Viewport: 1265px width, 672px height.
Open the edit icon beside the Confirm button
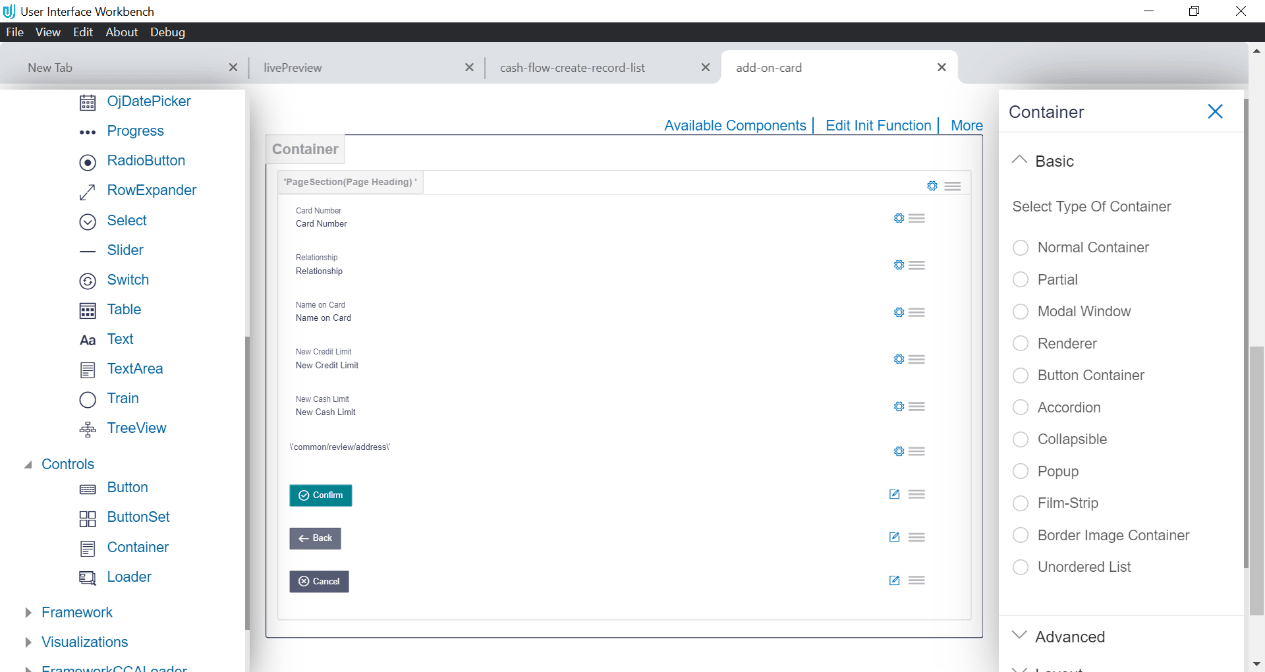click(x=893, y=493)
